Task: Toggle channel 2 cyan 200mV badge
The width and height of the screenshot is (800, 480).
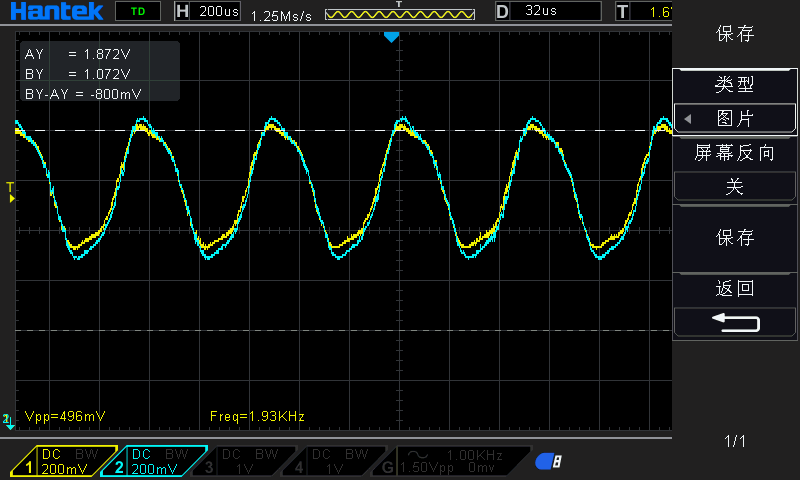Action: click(x=156, y=461)
